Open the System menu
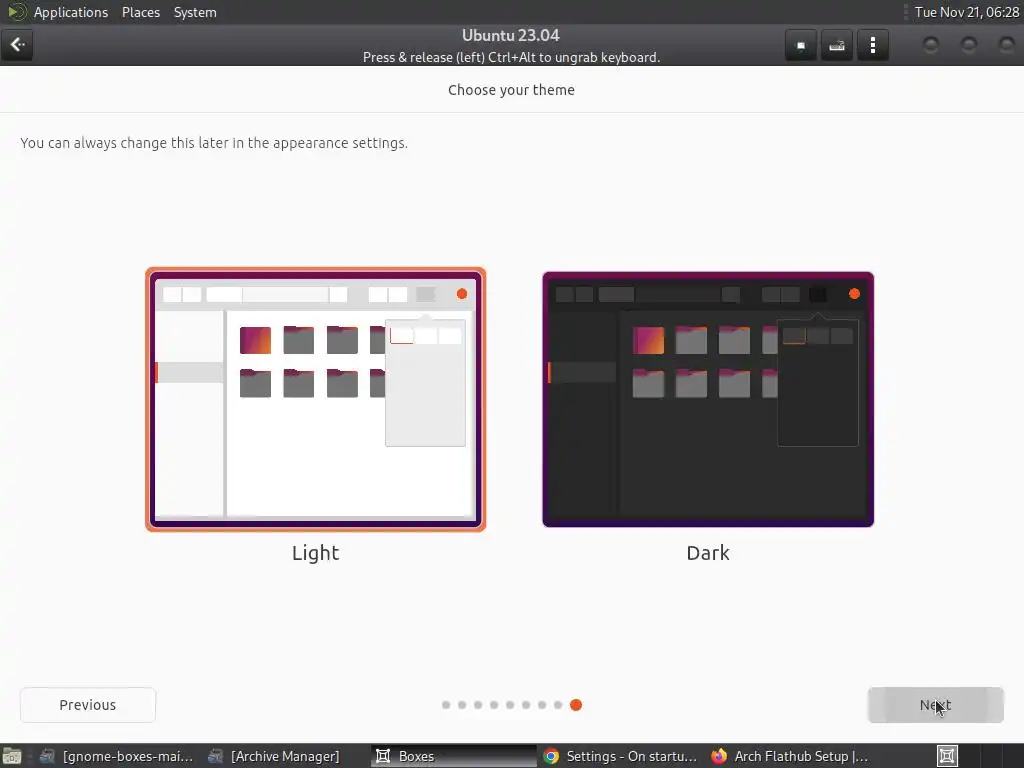Image resolution: width=1024 pixels, height=768 pixels. 195,12
